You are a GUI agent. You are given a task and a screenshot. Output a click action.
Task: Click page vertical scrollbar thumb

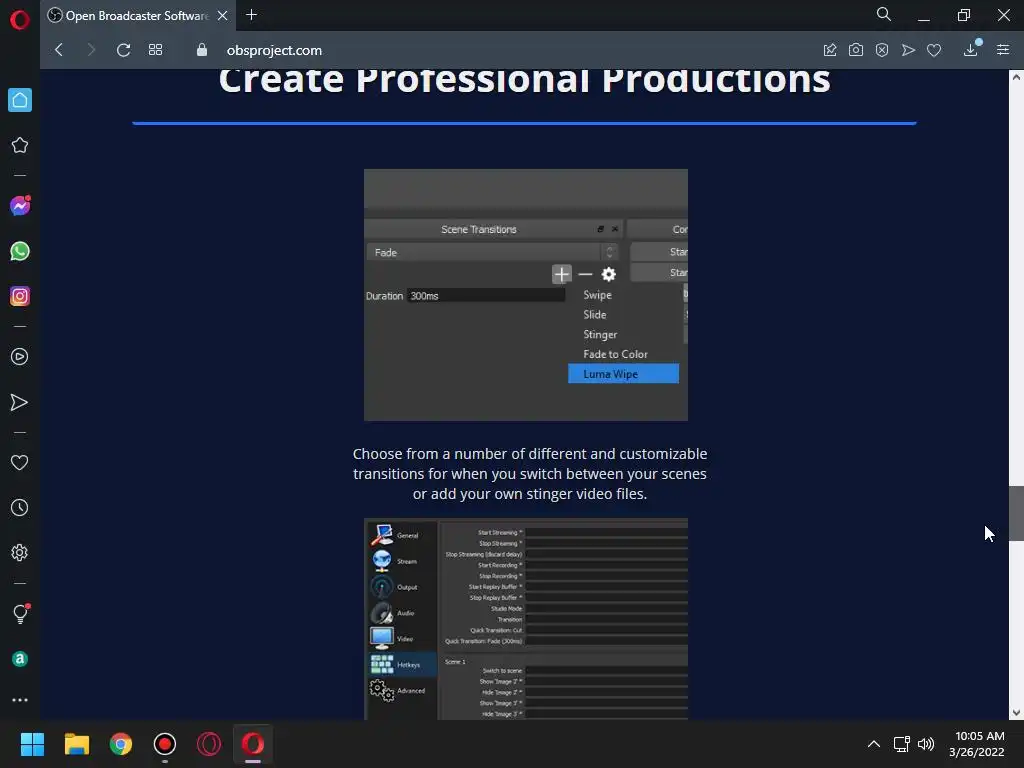tap(1016, 513)
